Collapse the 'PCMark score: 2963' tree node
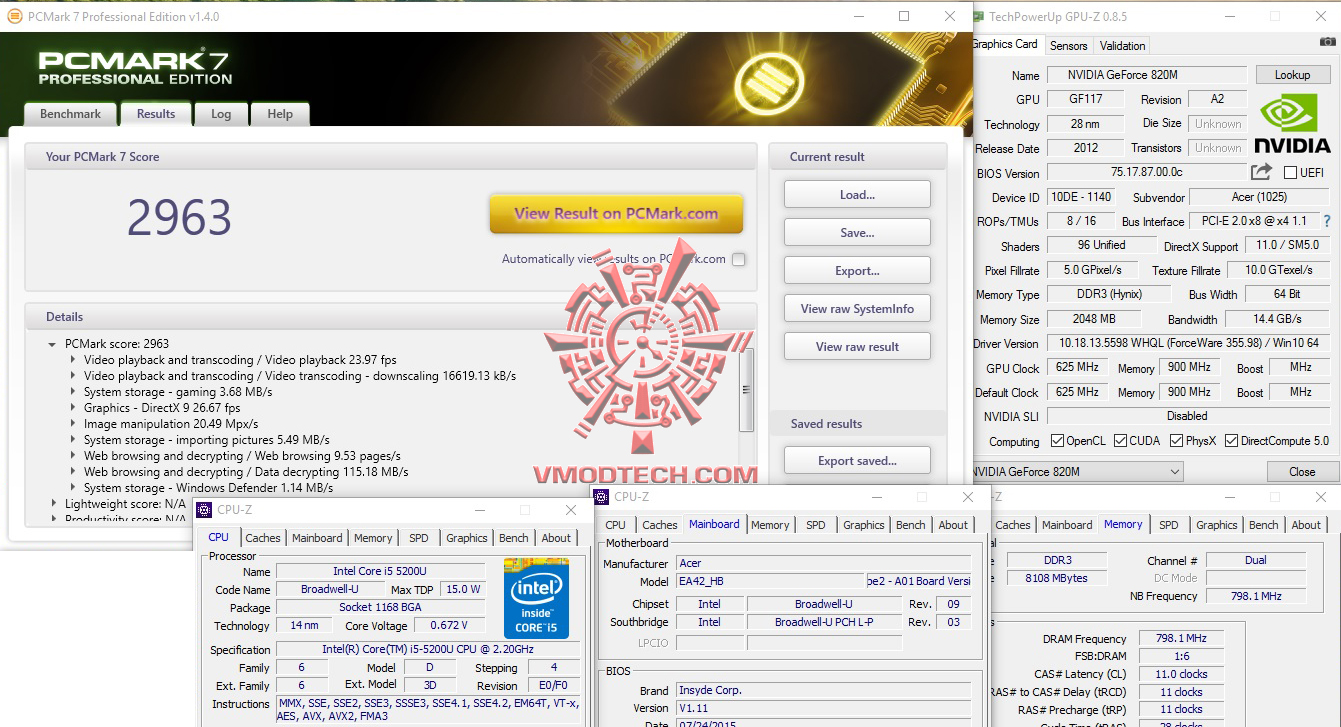Screen dimensions: 1341x727 coord(52,344)
